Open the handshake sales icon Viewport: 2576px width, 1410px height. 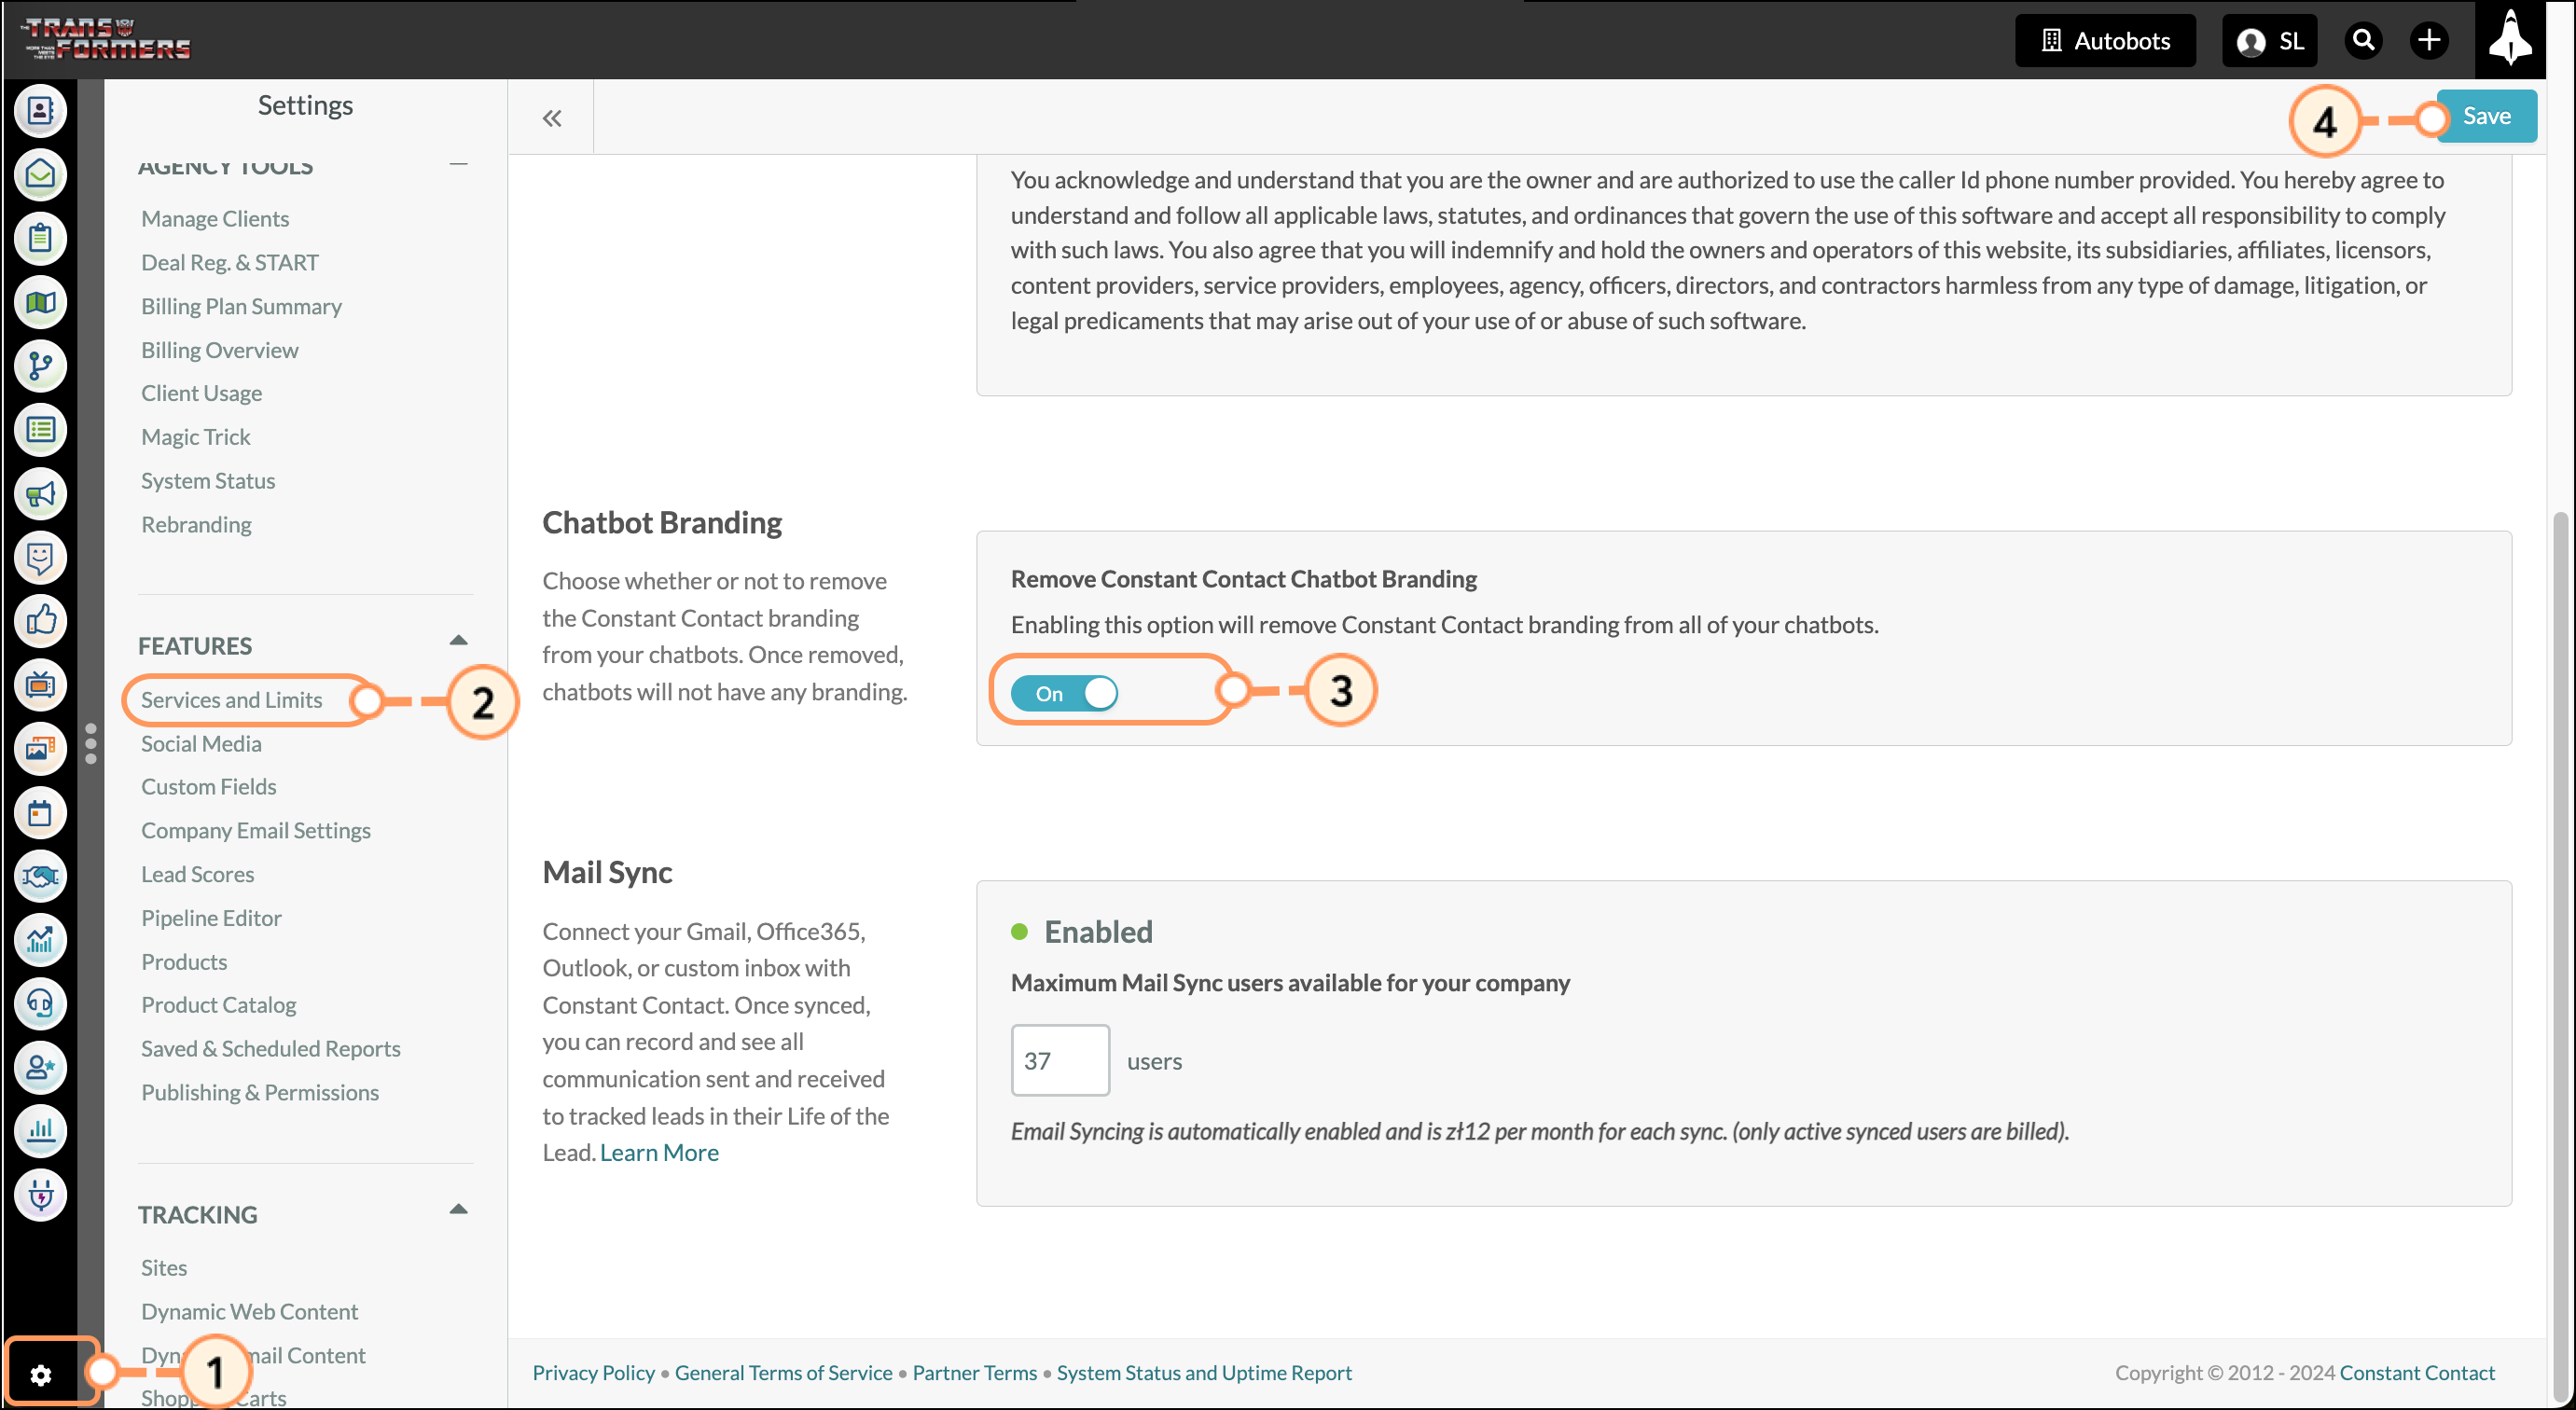[x=40, y=877]
